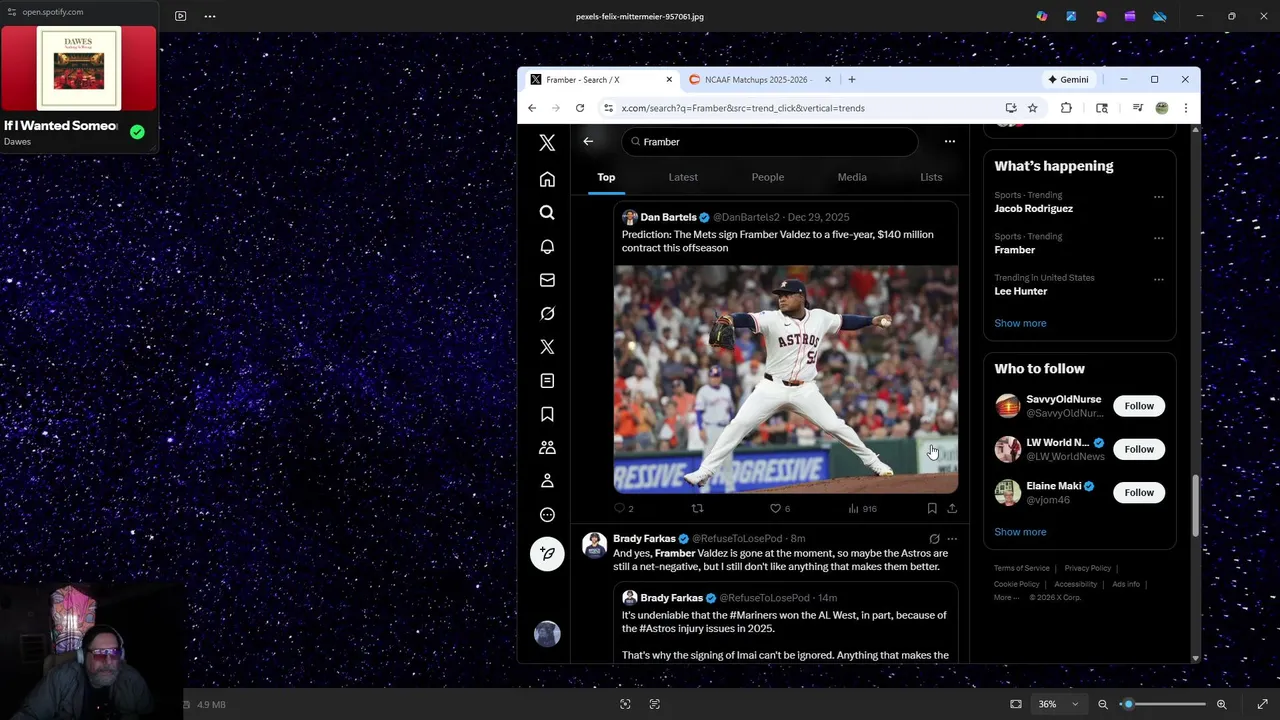Open more options on Brady Farkas post
The width and height of the screenshot is (1280, 720).
952,538
